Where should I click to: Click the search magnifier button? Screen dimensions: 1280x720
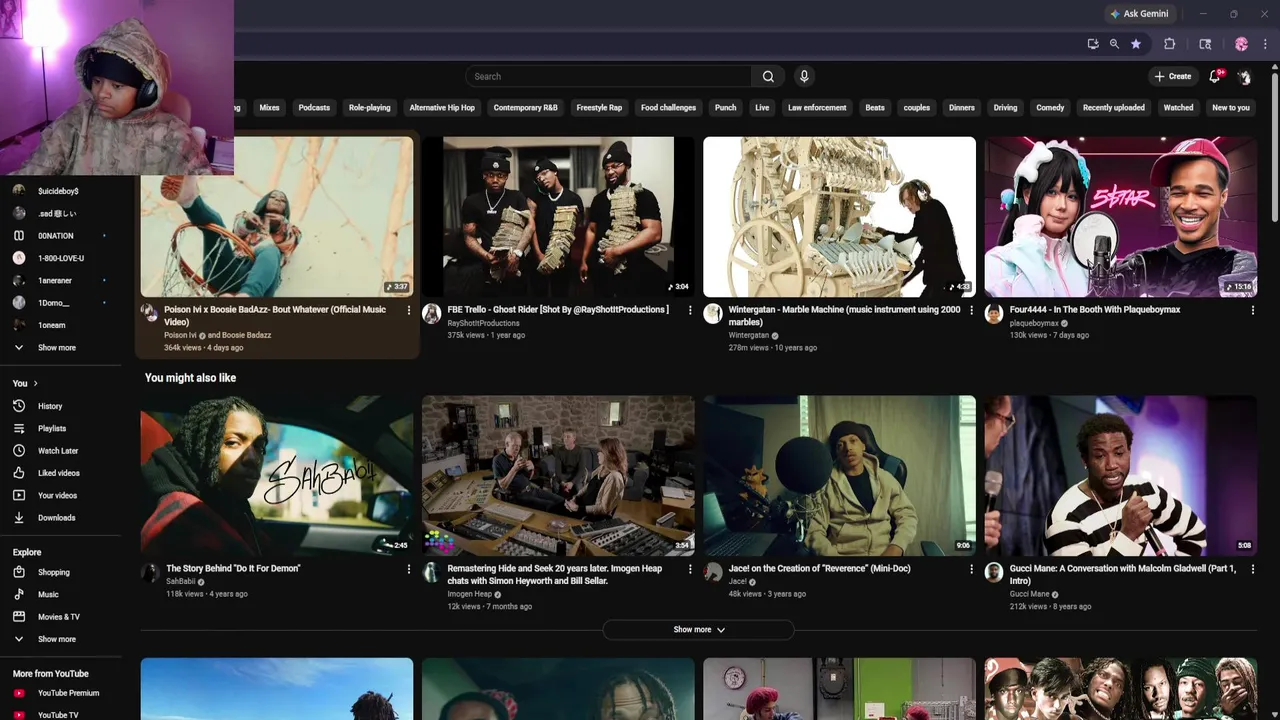coord(768,76)
